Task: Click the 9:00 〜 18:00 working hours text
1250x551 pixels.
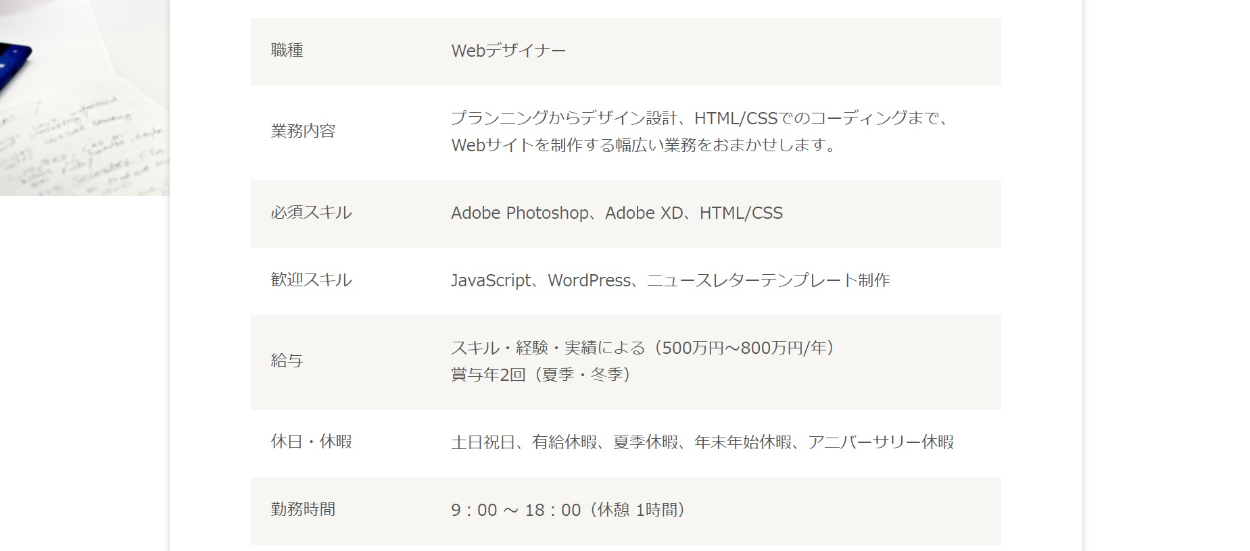Action: click(x=516, y=510)
